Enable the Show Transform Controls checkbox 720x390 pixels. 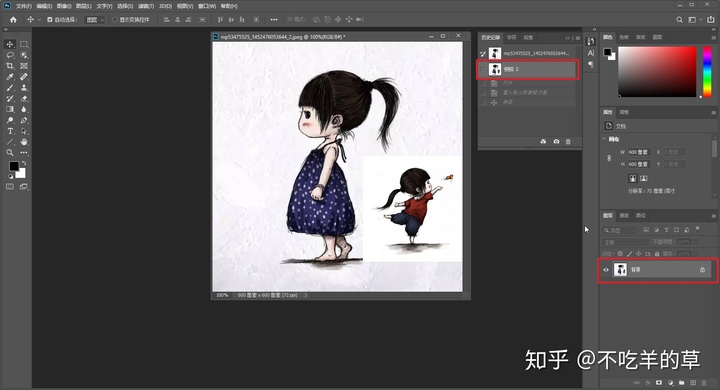(x=115, y=20)
